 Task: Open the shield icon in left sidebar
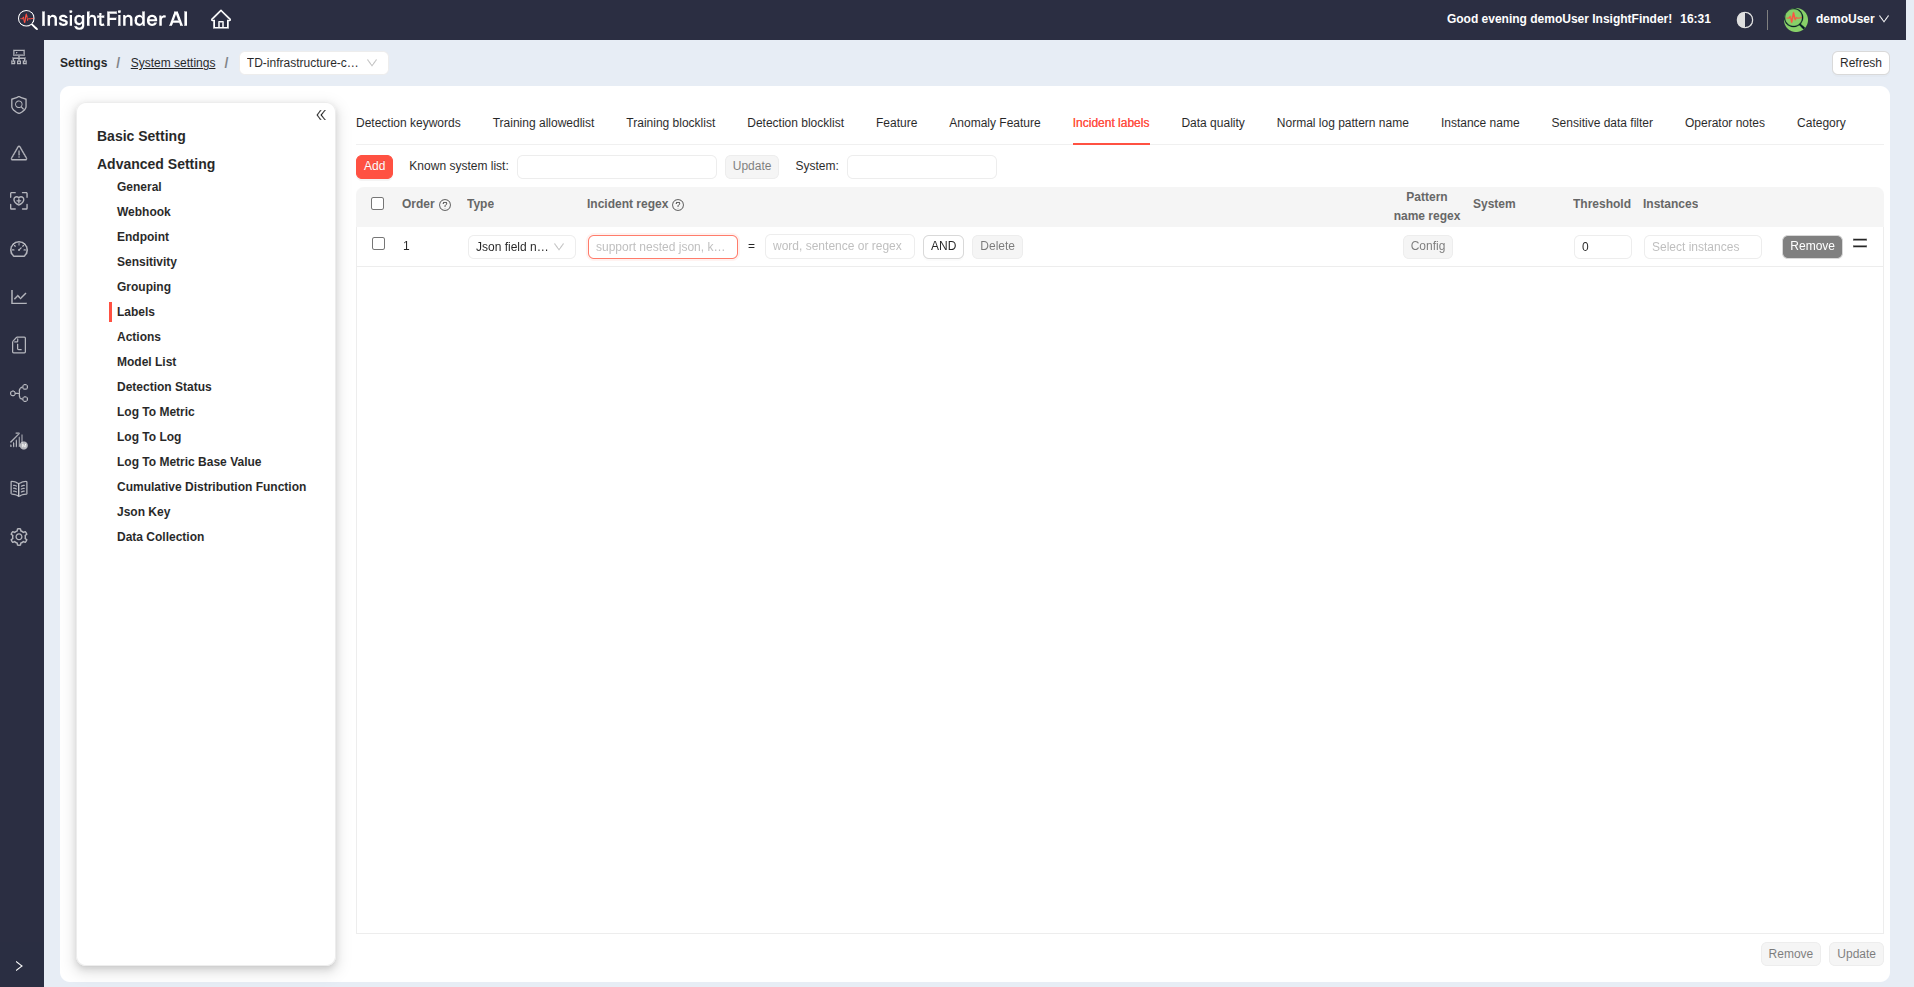pyautogui.click(x=19, y=105)
